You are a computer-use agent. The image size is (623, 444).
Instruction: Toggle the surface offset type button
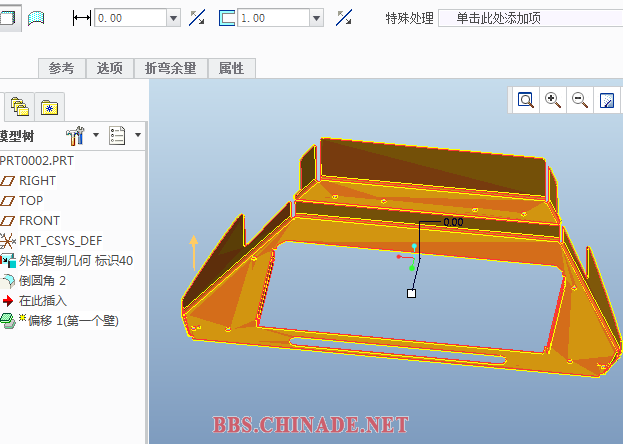37,17
